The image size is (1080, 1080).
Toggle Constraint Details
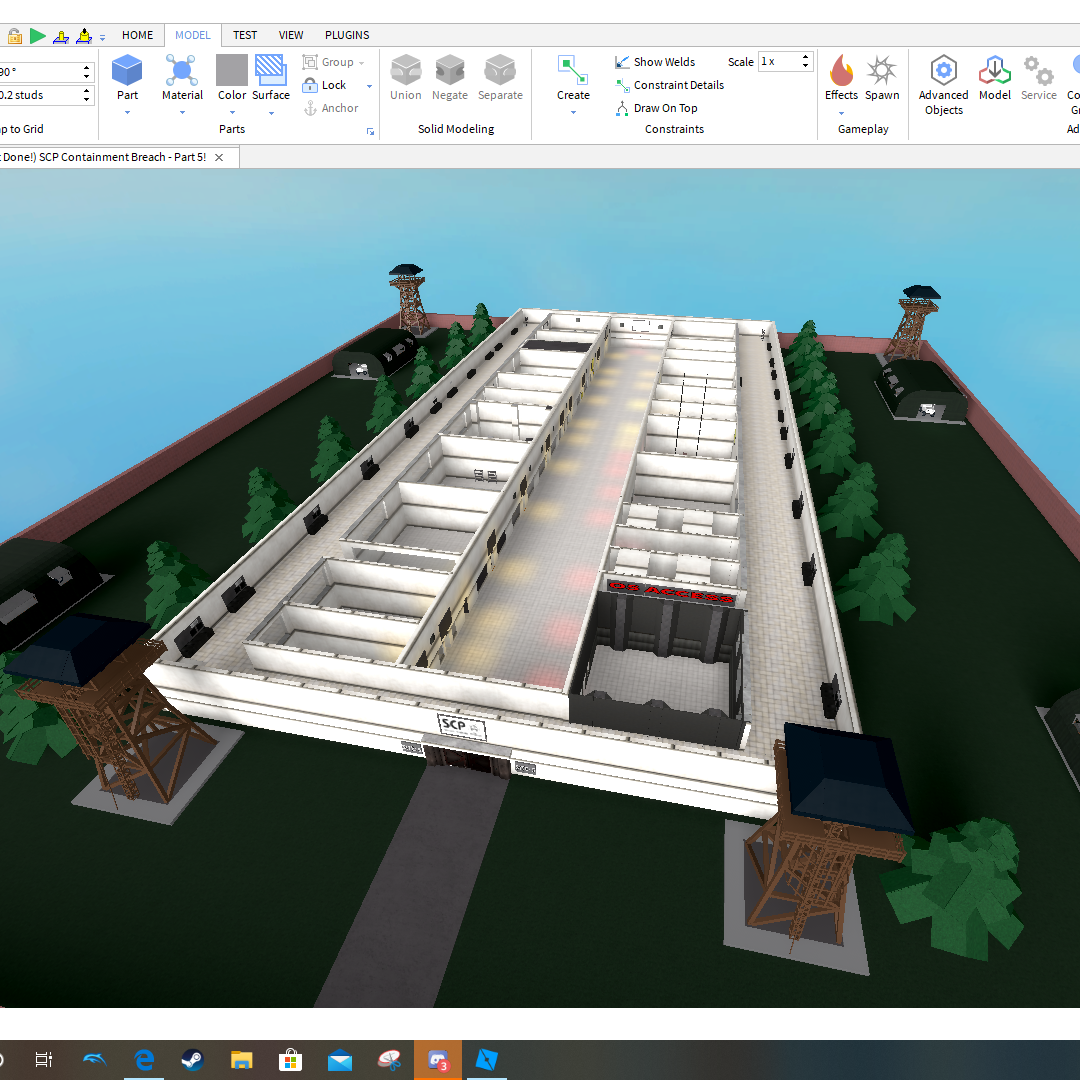669,85
